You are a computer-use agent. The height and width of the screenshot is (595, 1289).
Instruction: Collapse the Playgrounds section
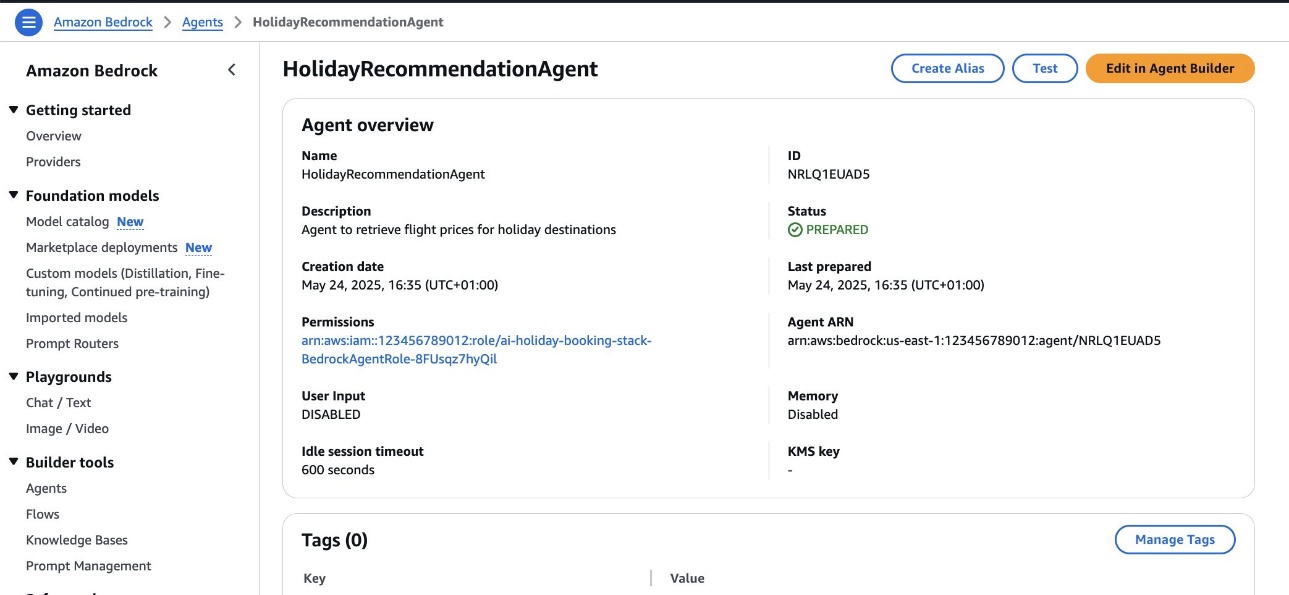pos(14,377)
